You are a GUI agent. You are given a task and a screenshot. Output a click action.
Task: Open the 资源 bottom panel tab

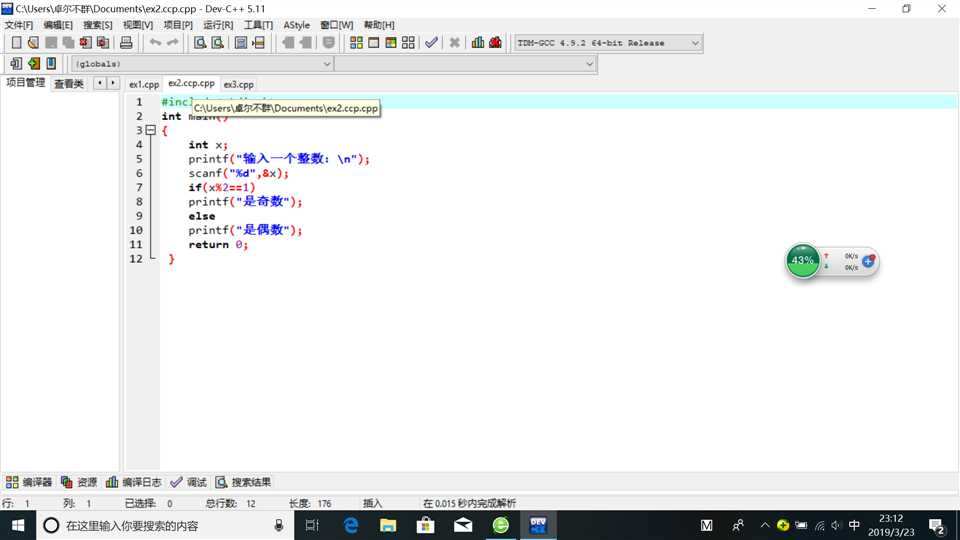pyautogui.click(x=79, y=482)
